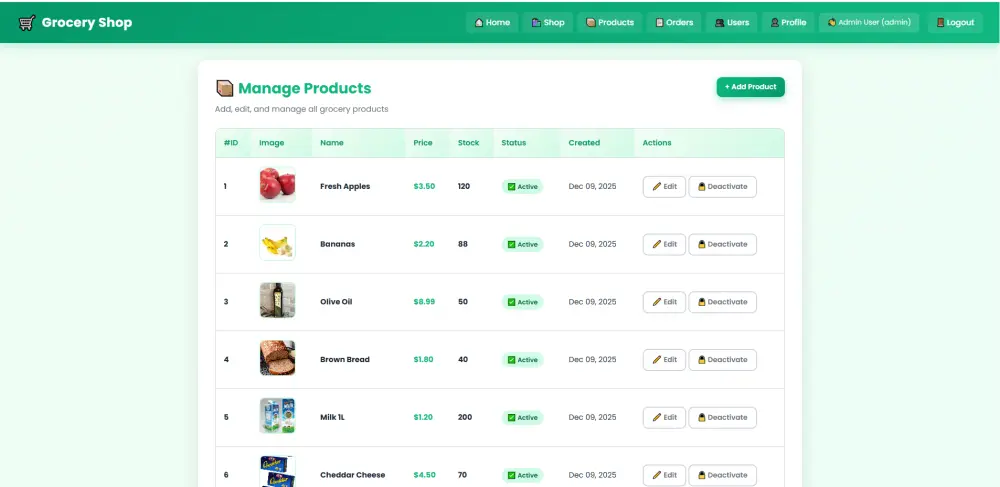Click pencil icon in Milk 1L row
The height and width of the screenshot is (487, 1000).
coord(656,418)
